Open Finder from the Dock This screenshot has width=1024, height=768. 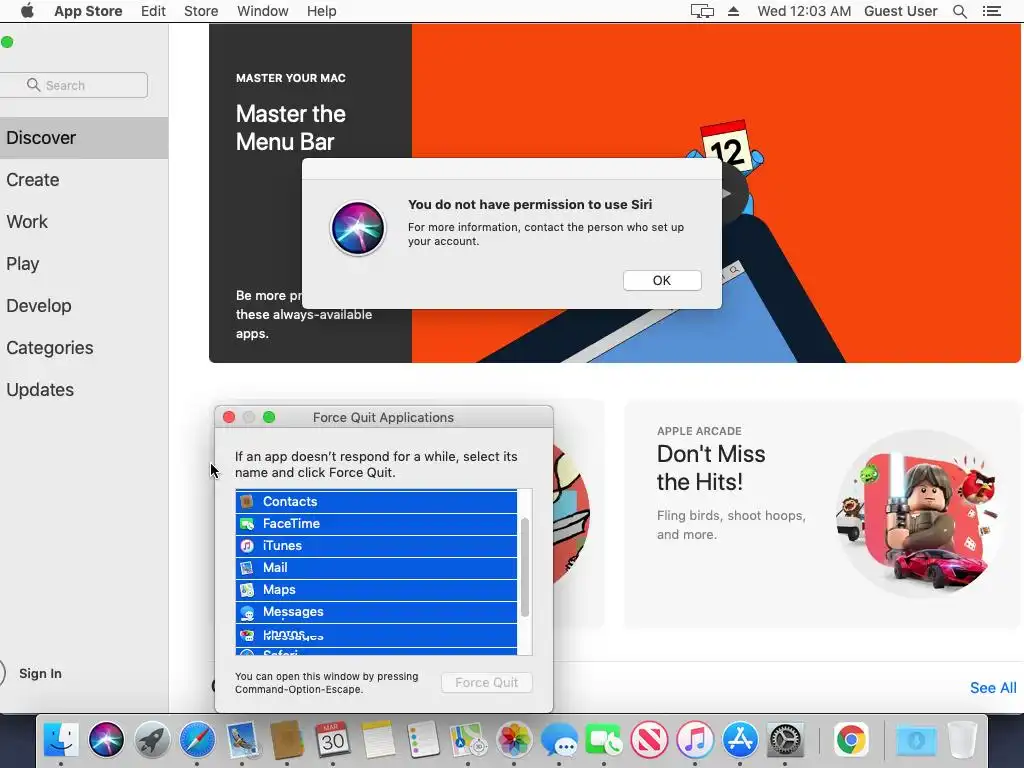pyautogui.click(x=61, y=740)
